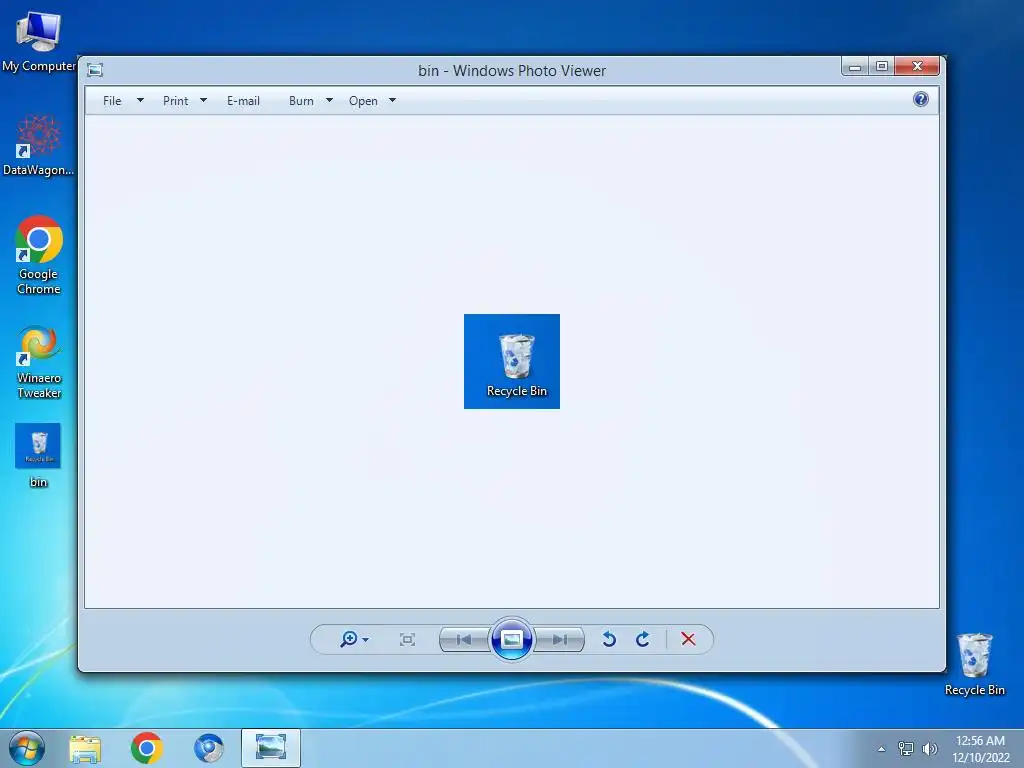Expand the zoom magnifier dropdown arrow
This screenshot has width=1024, height=768.
tap(366, 640)
